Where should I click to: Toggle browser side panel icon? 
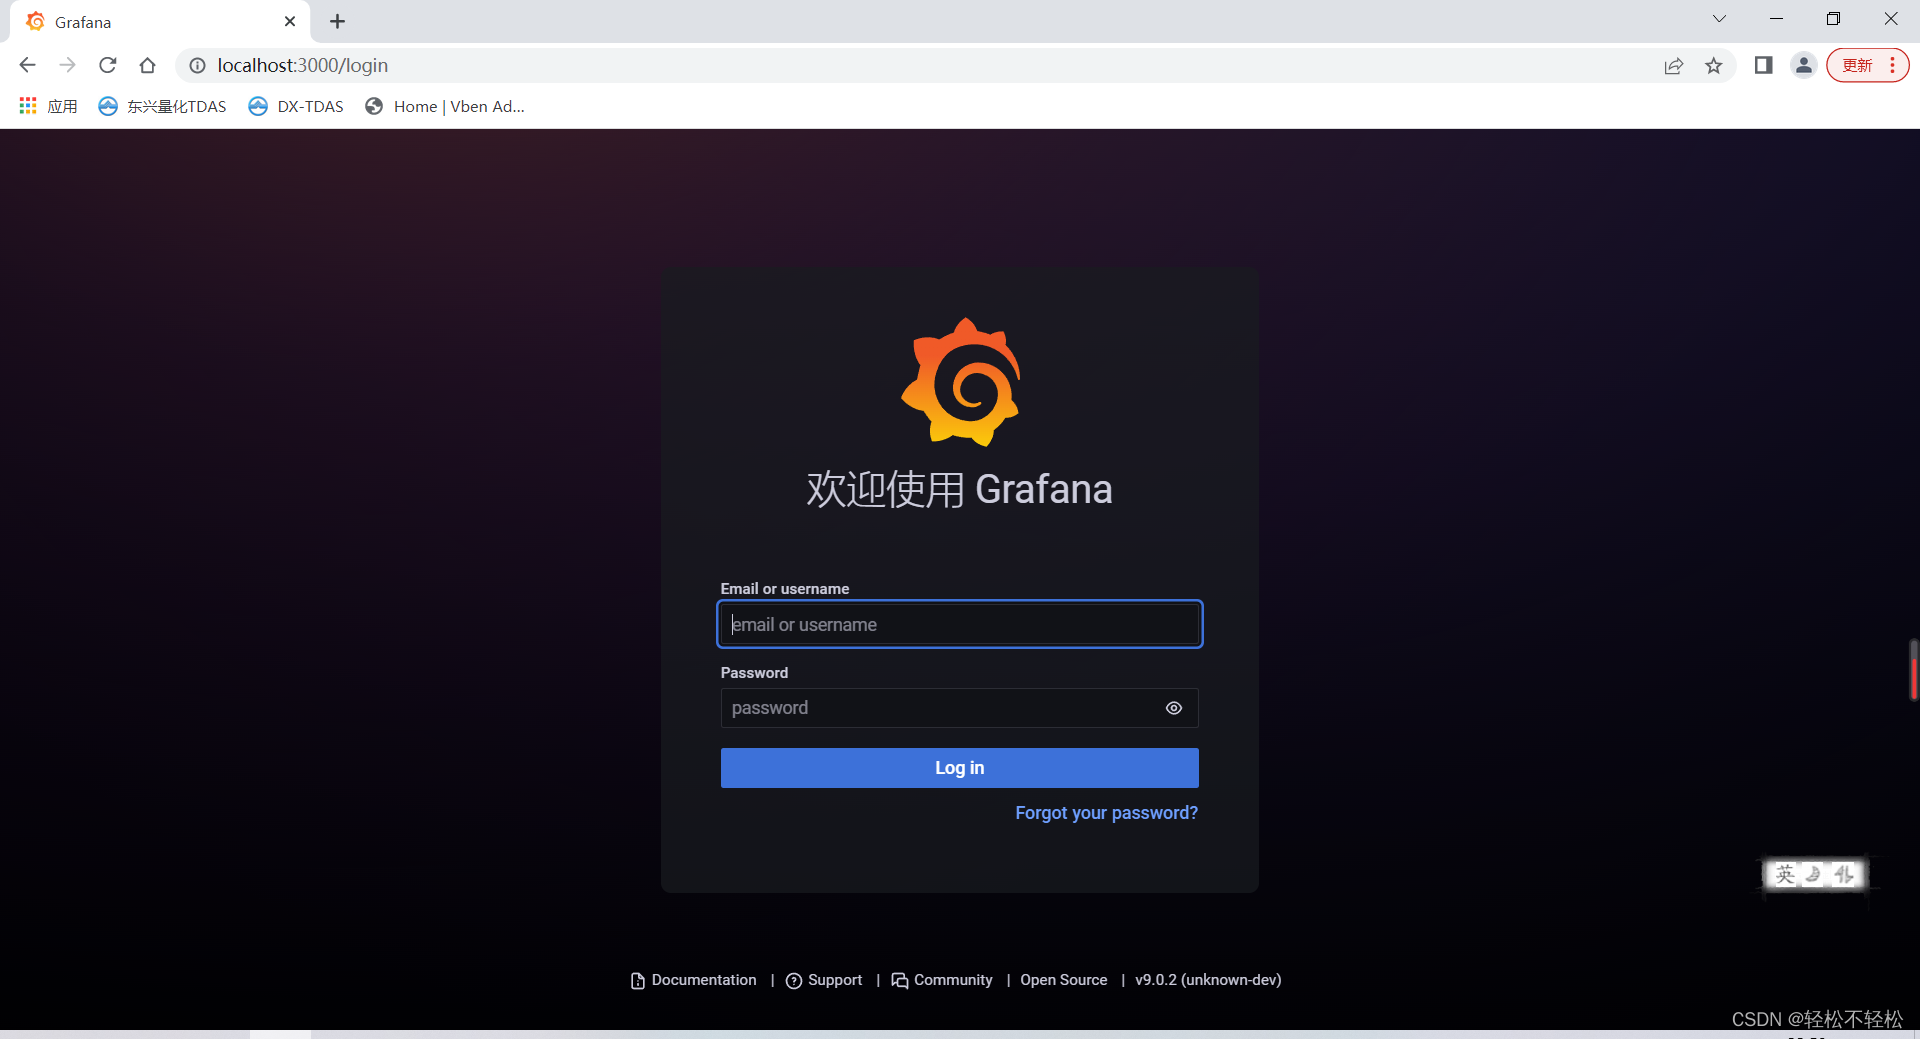(1763, 65)
